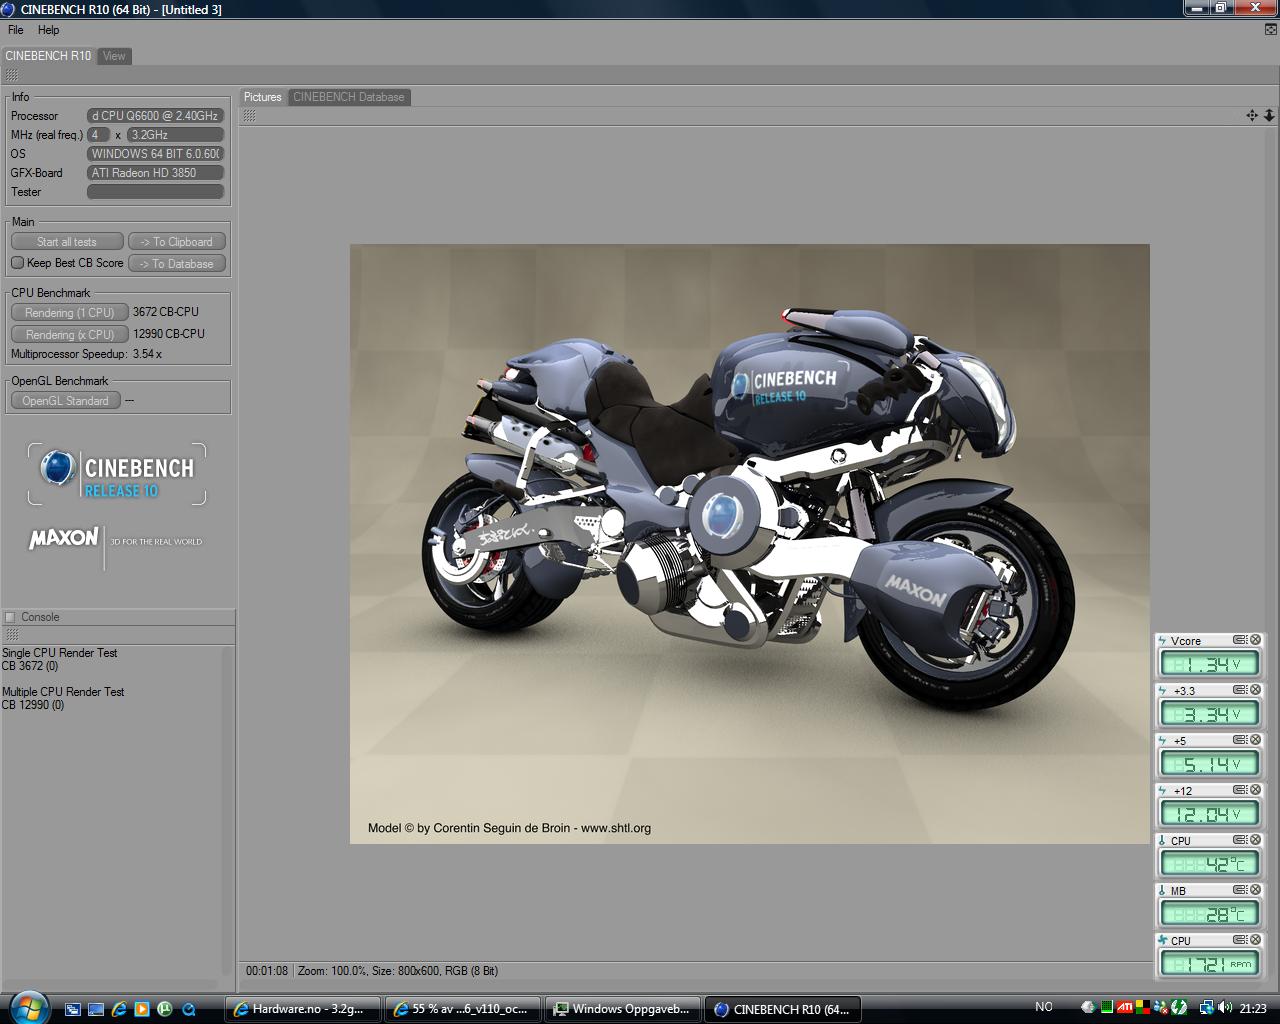Viewport: 1280px width, 1024px height.
Task: Click the To Clipboard button
Action: pos(176,242)
